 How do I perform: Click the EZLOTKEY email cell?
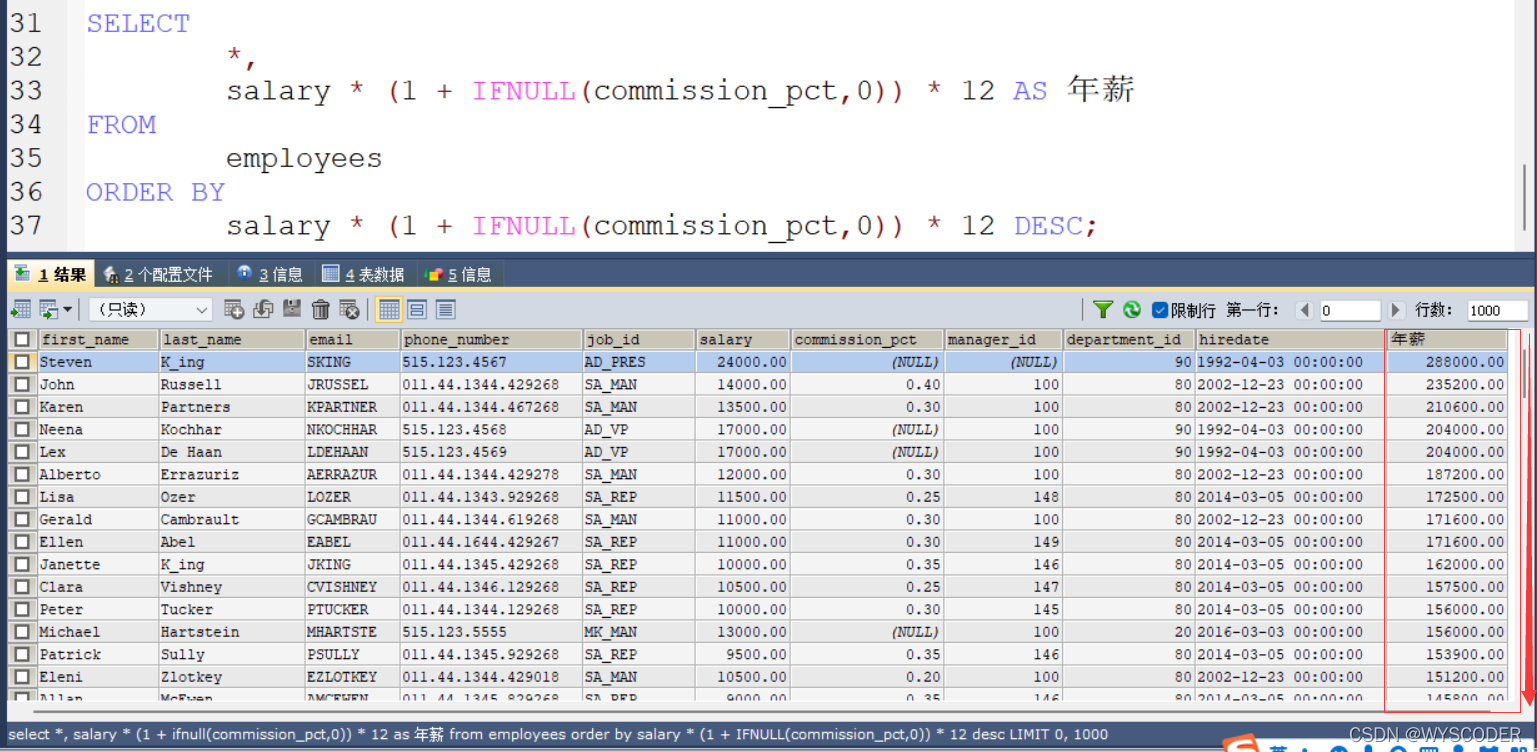coord(352,677)
